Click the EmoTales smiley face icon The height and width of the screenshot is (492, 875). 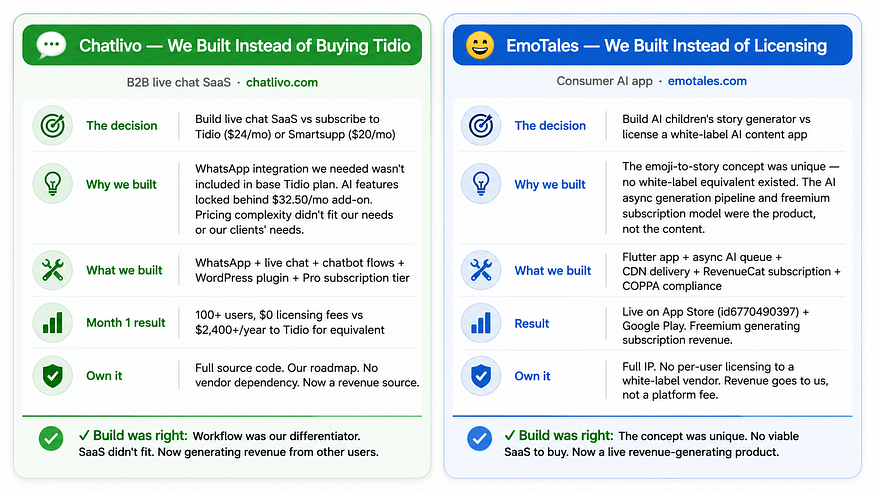click(x=480, y=45)
